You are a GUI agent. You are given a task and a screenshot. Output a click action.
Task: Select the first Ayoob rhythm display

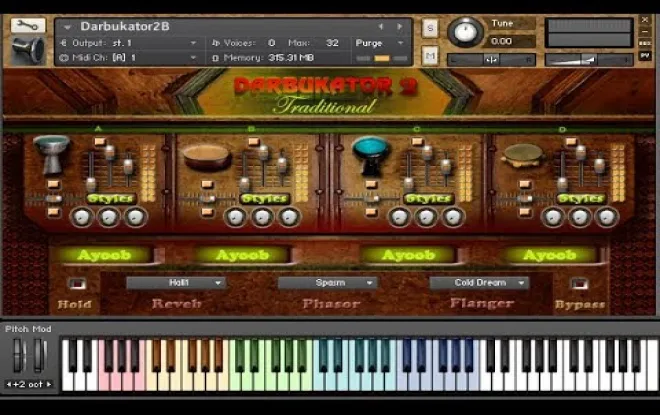tap(104, 255)
